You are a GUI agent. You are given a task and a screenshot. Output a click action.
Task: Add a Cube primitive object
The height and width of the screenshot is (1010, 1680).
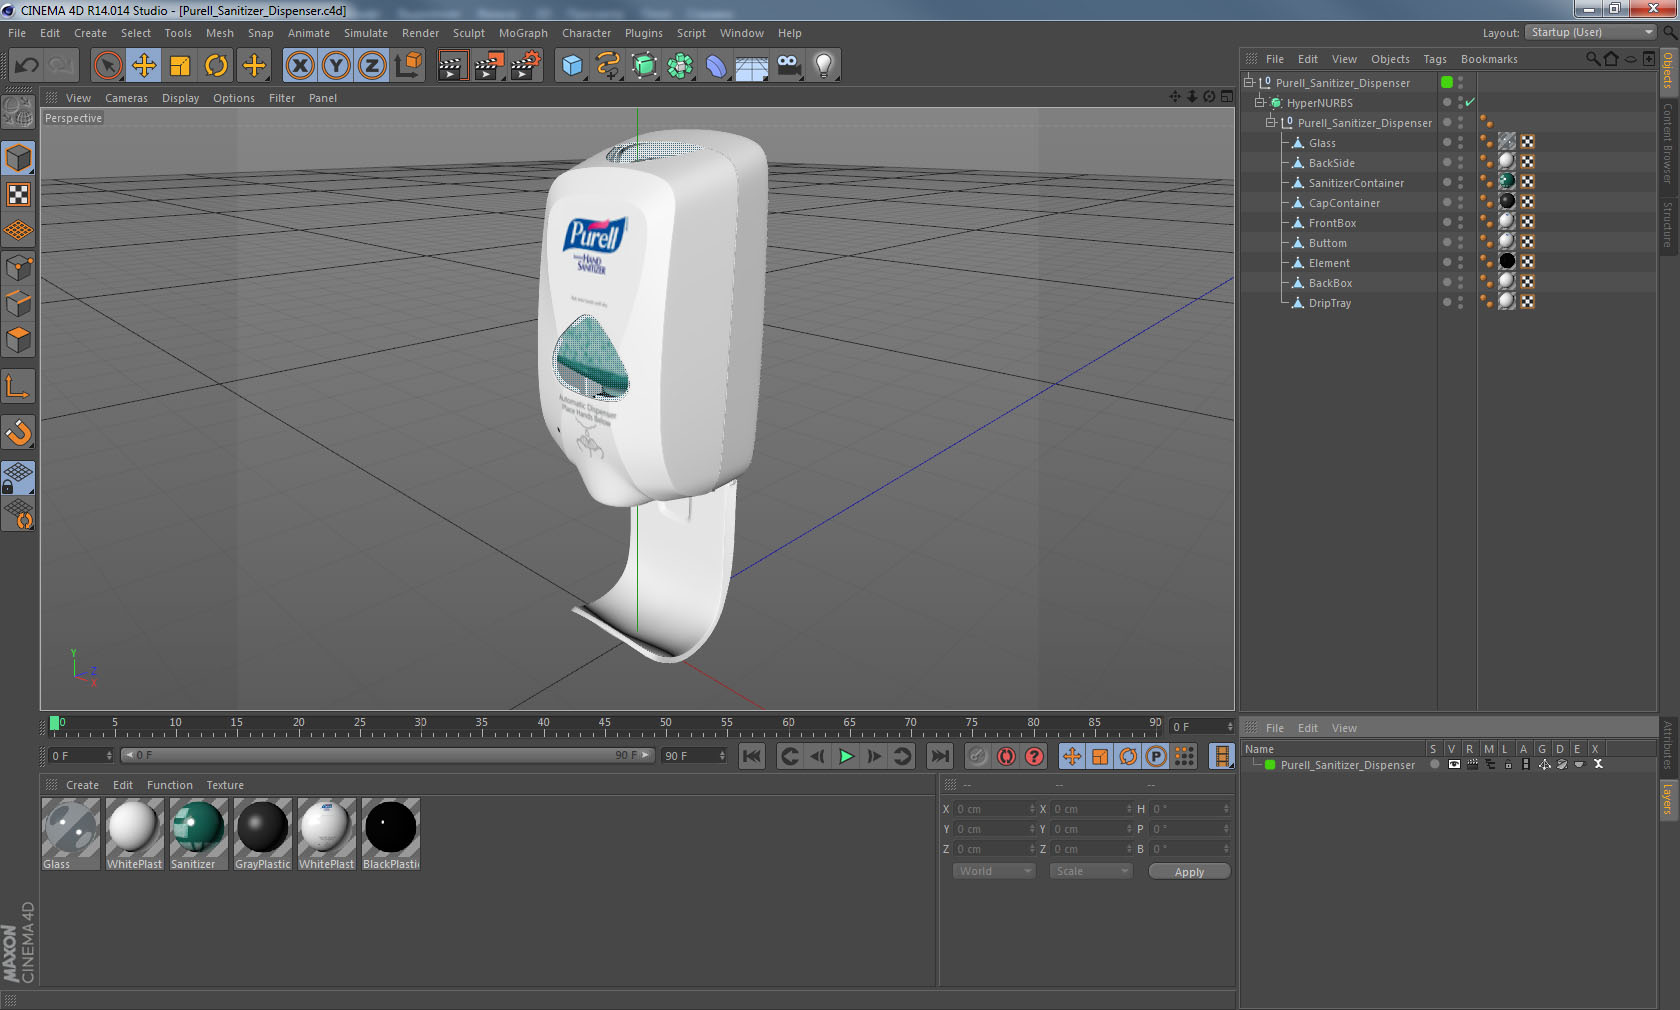coord(572,66)
